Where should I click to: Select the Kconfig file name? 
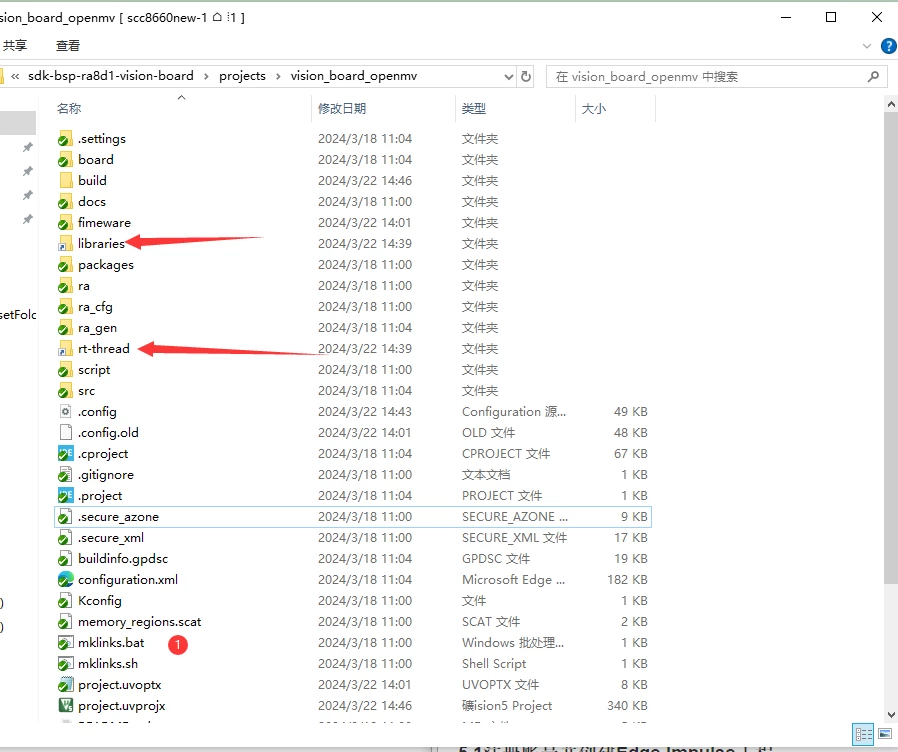pos(100,601)
